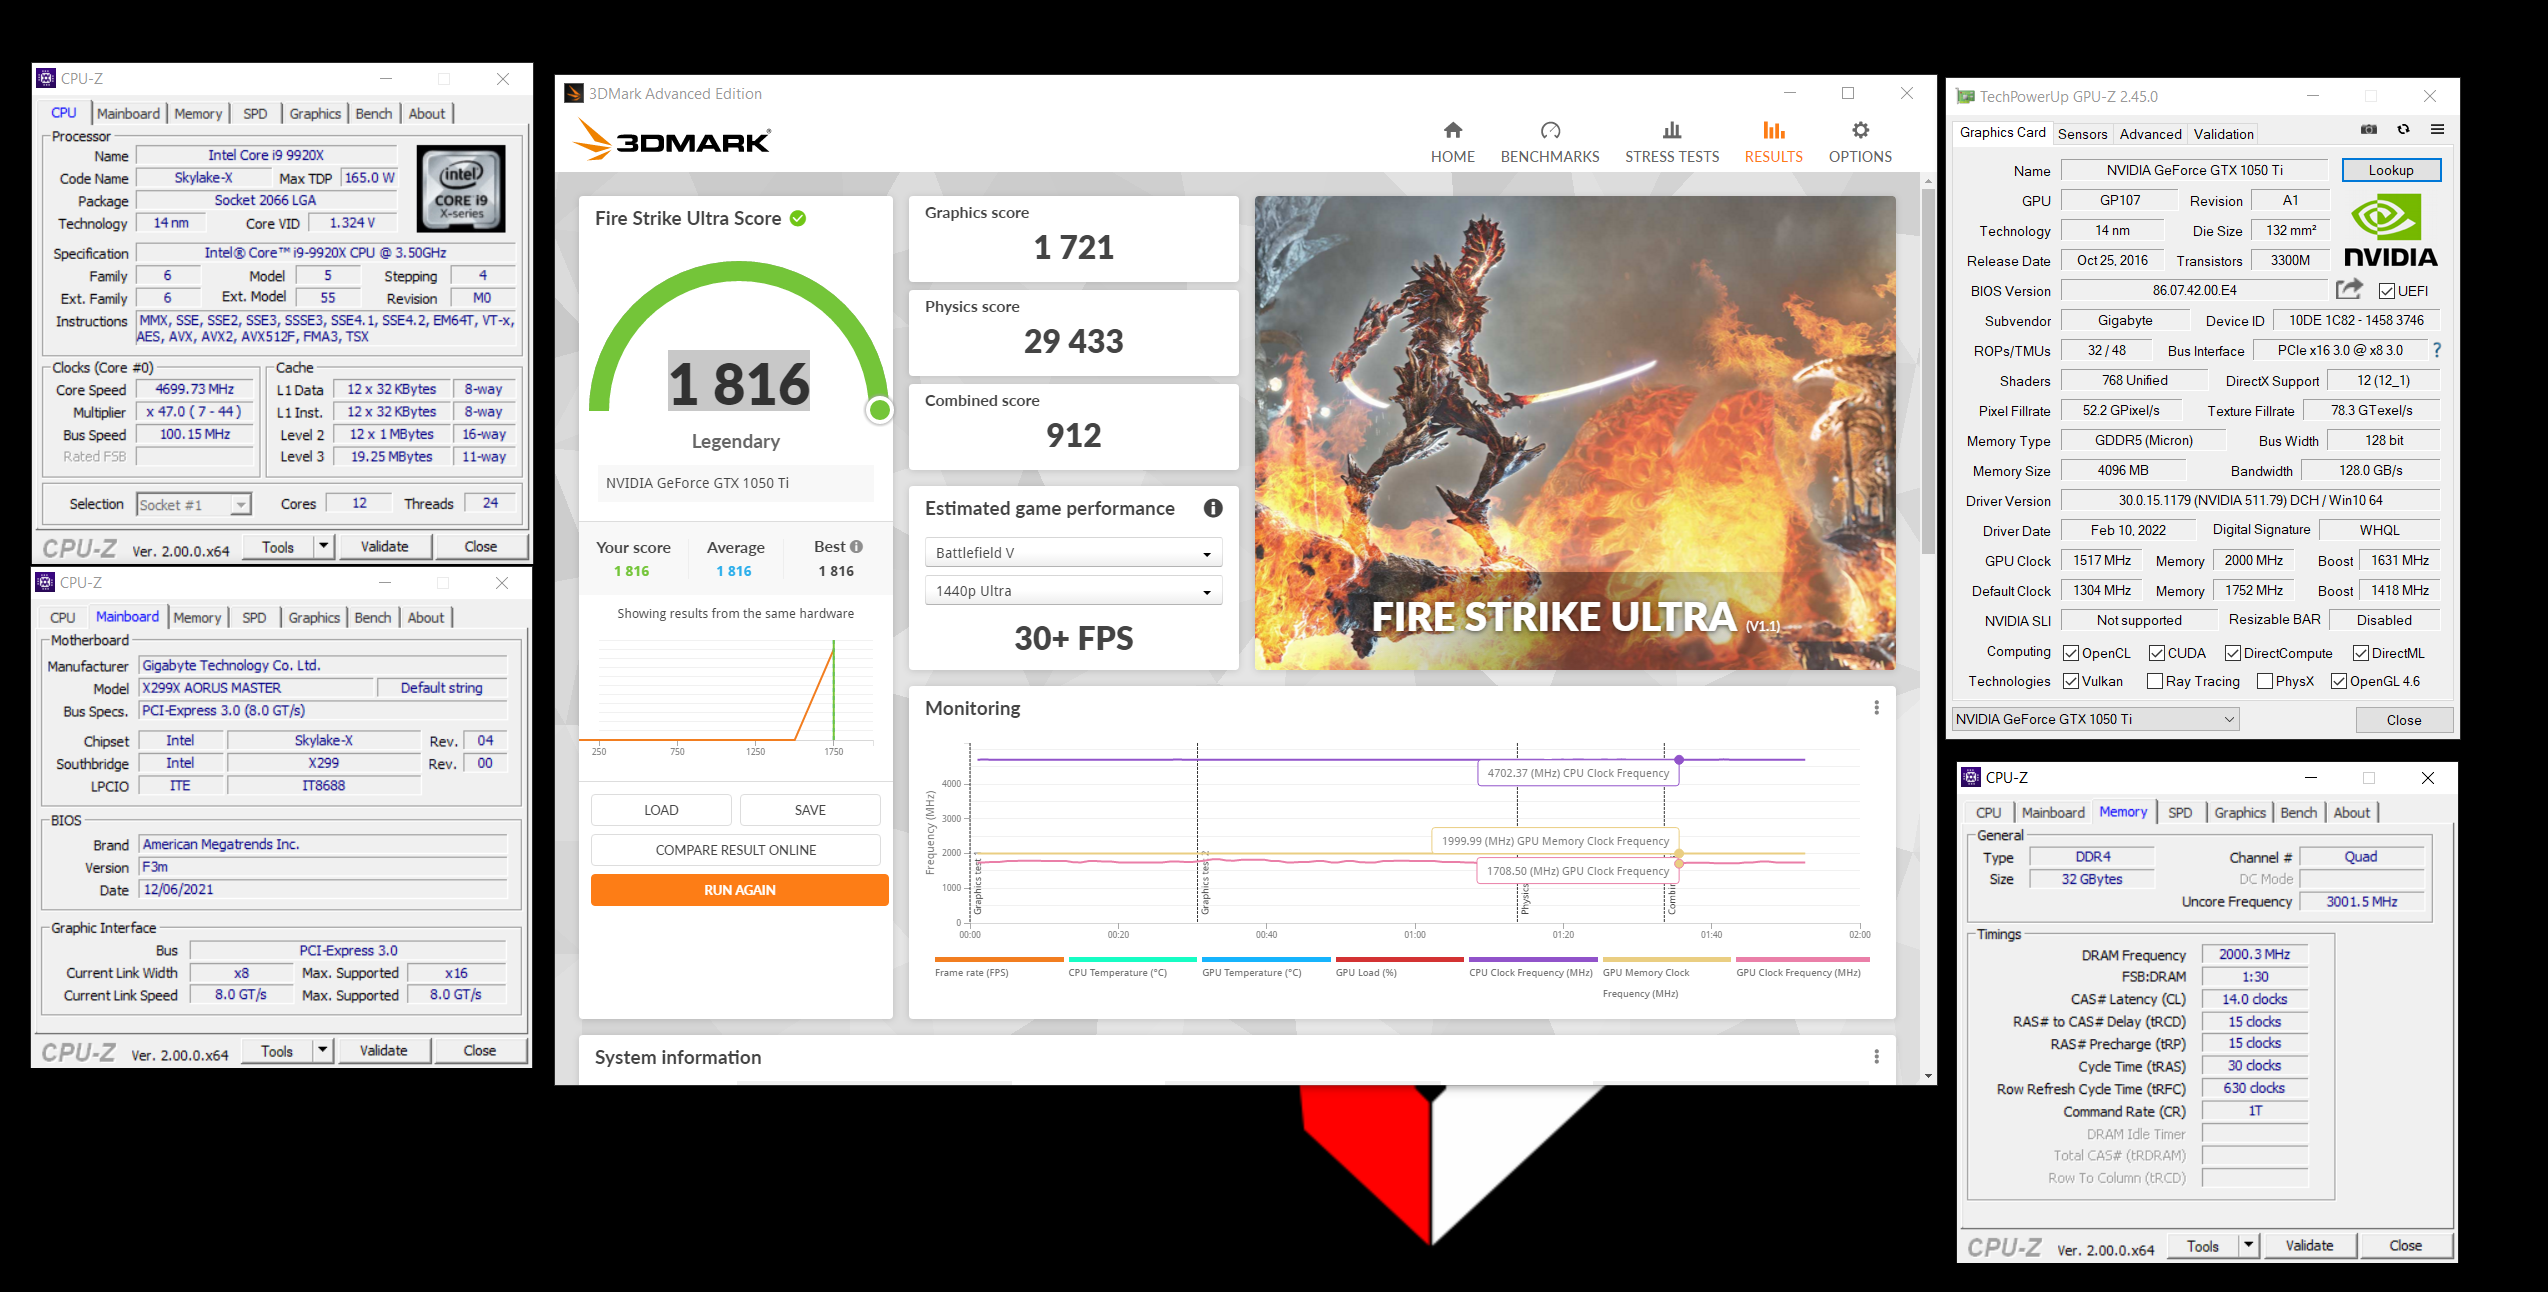Screen dimensions: 2548x1292
Task: Click the Frame rate (FPS) orange legend bar
Action: pyautogui.click(x=998, y=959)
